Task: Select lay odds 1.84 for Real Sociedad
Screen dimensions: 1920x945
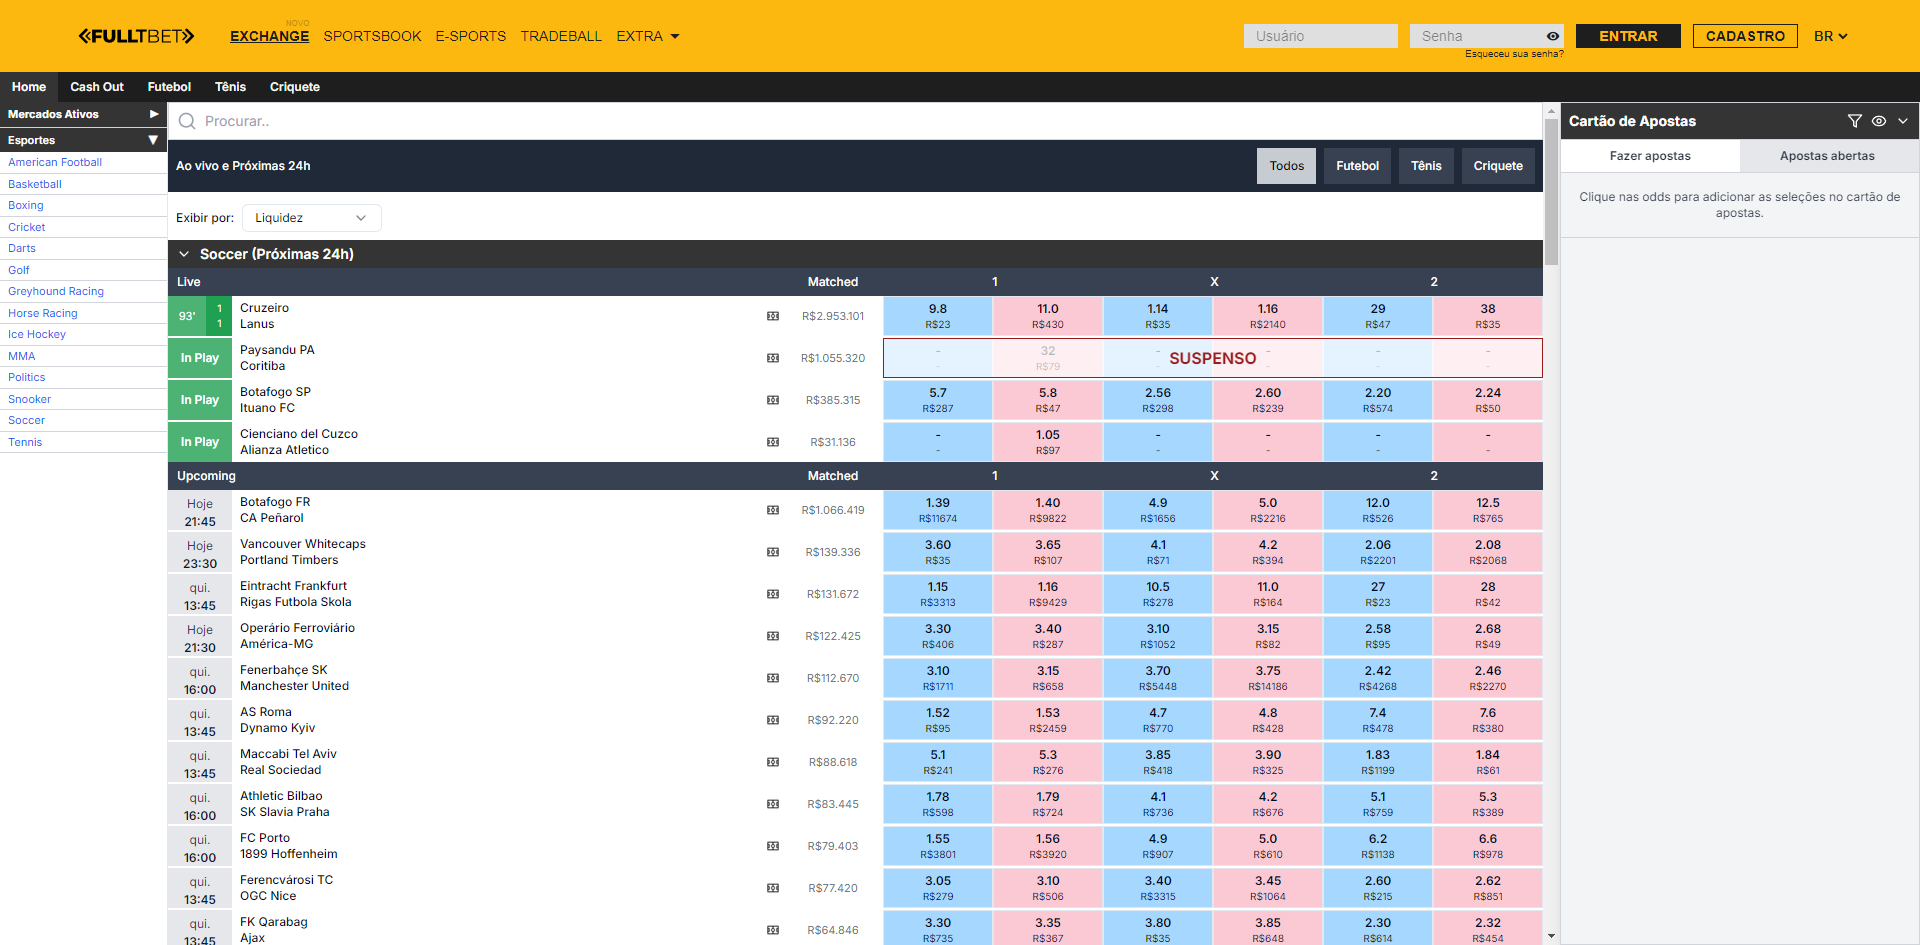Action: tap(1488, 762)
